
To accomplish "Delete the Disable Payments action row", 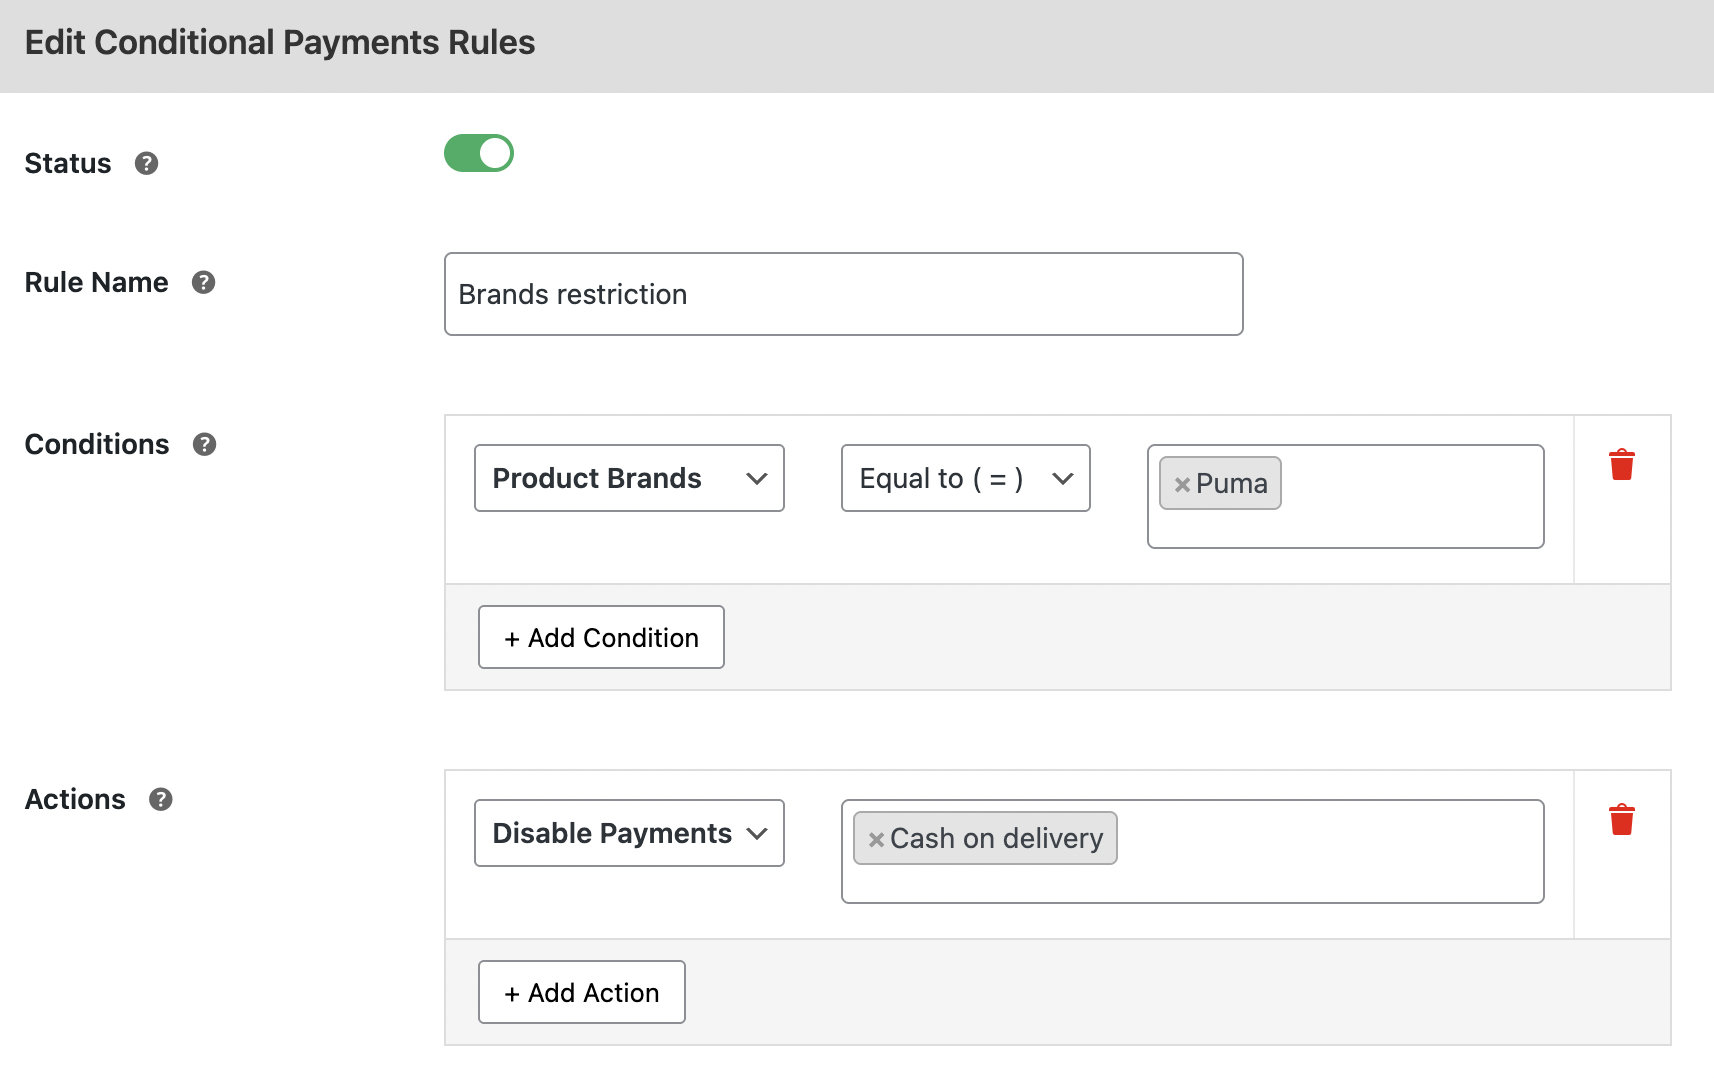I will 1621,820.
